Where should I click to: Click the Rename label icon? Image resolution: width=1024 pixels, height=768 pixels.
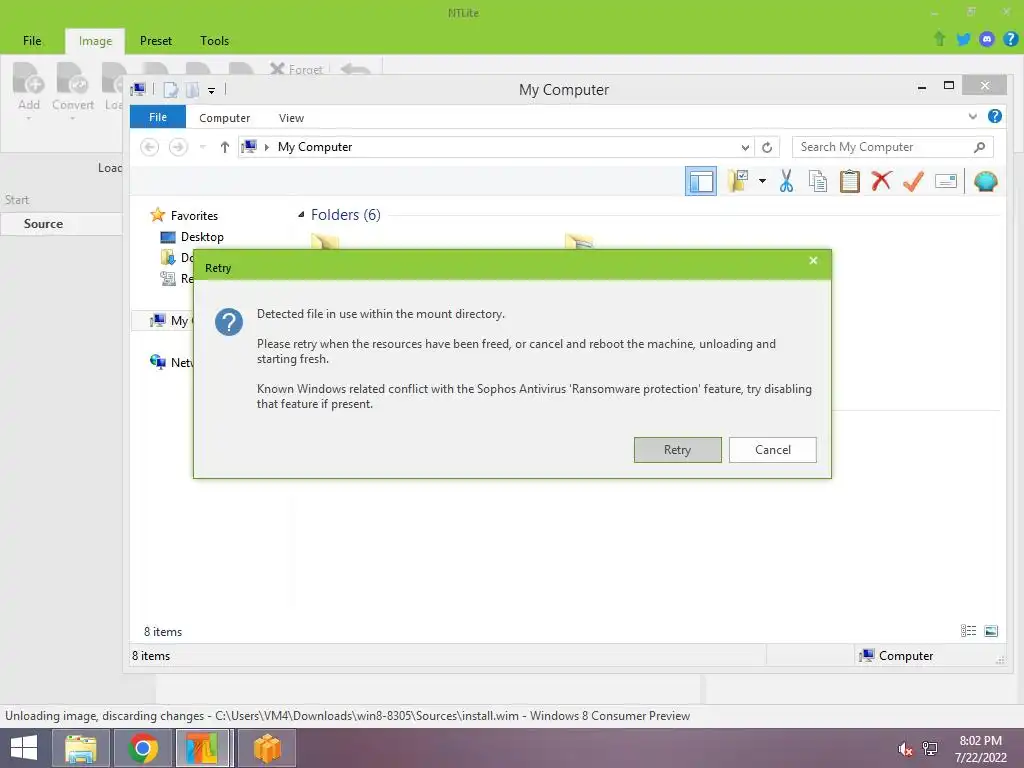click(946, 181)
